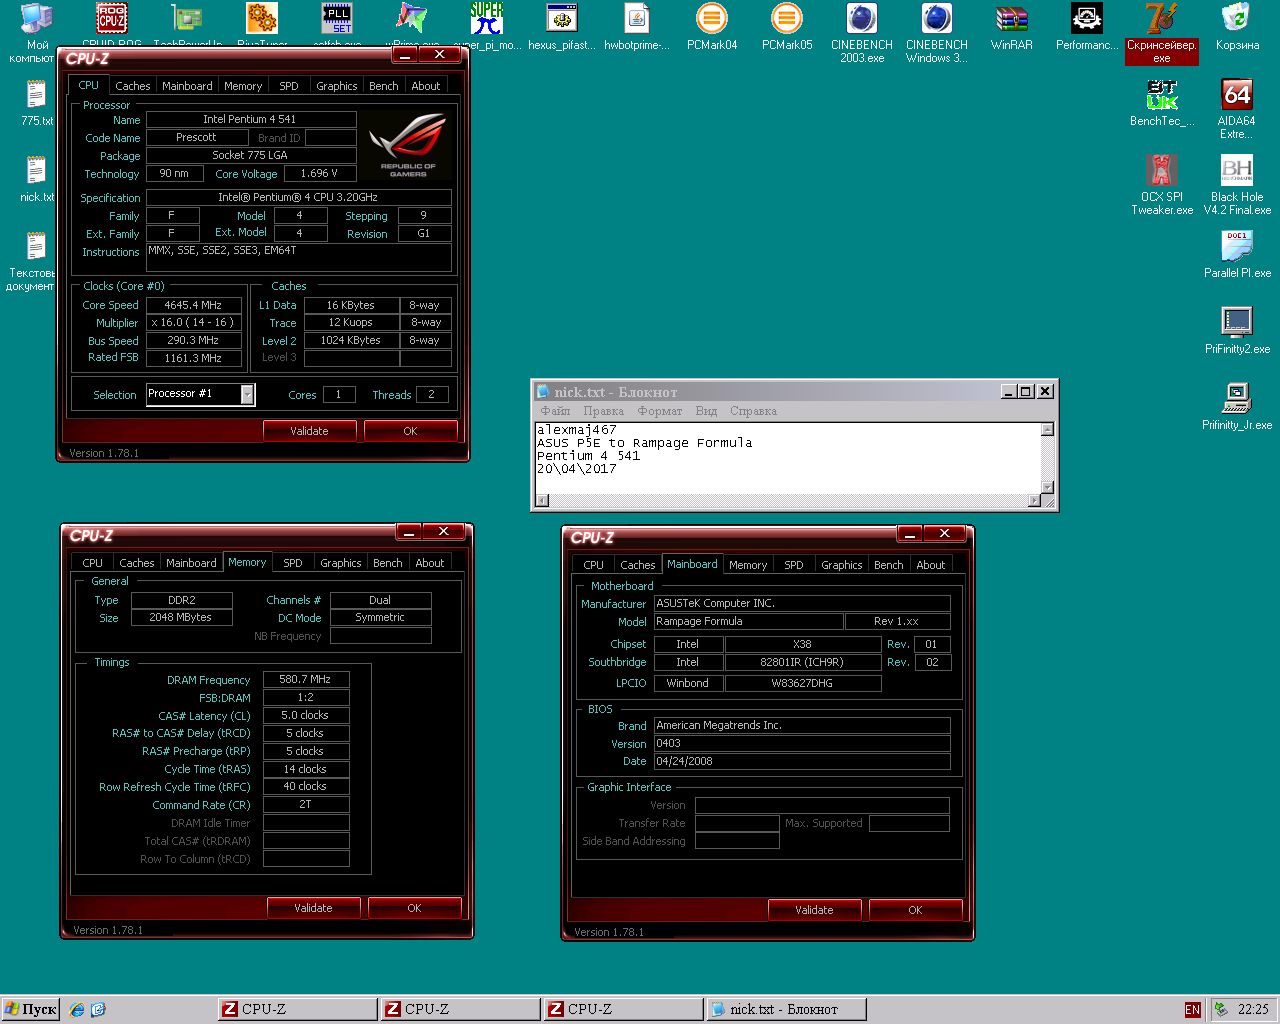This screenshot has height=1024, width=1280.
Task: Open the Файл menu in Notepad
Action: tap(555, 411)
